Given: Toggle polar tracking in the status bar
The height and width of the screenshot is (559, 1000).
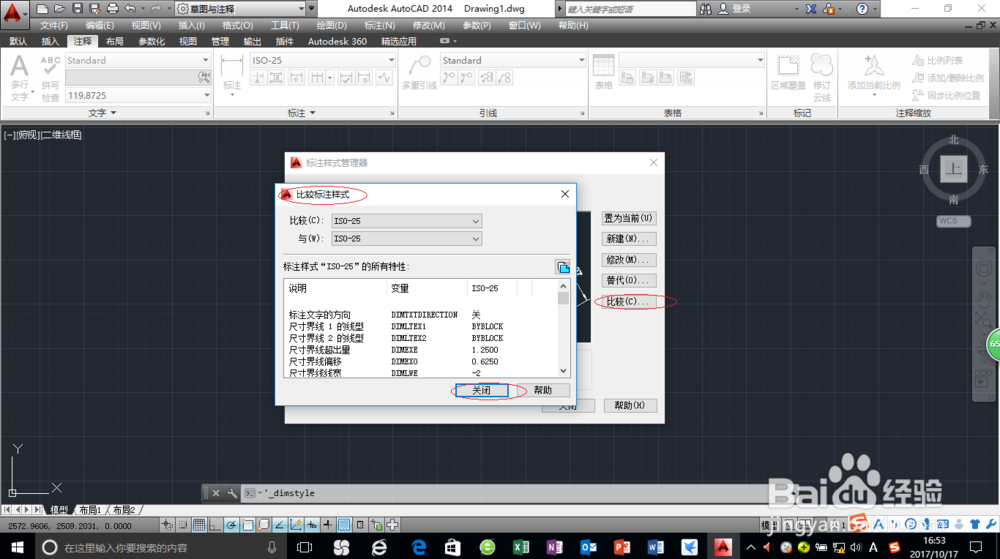Looking at the screenshot, I should 231,525.
